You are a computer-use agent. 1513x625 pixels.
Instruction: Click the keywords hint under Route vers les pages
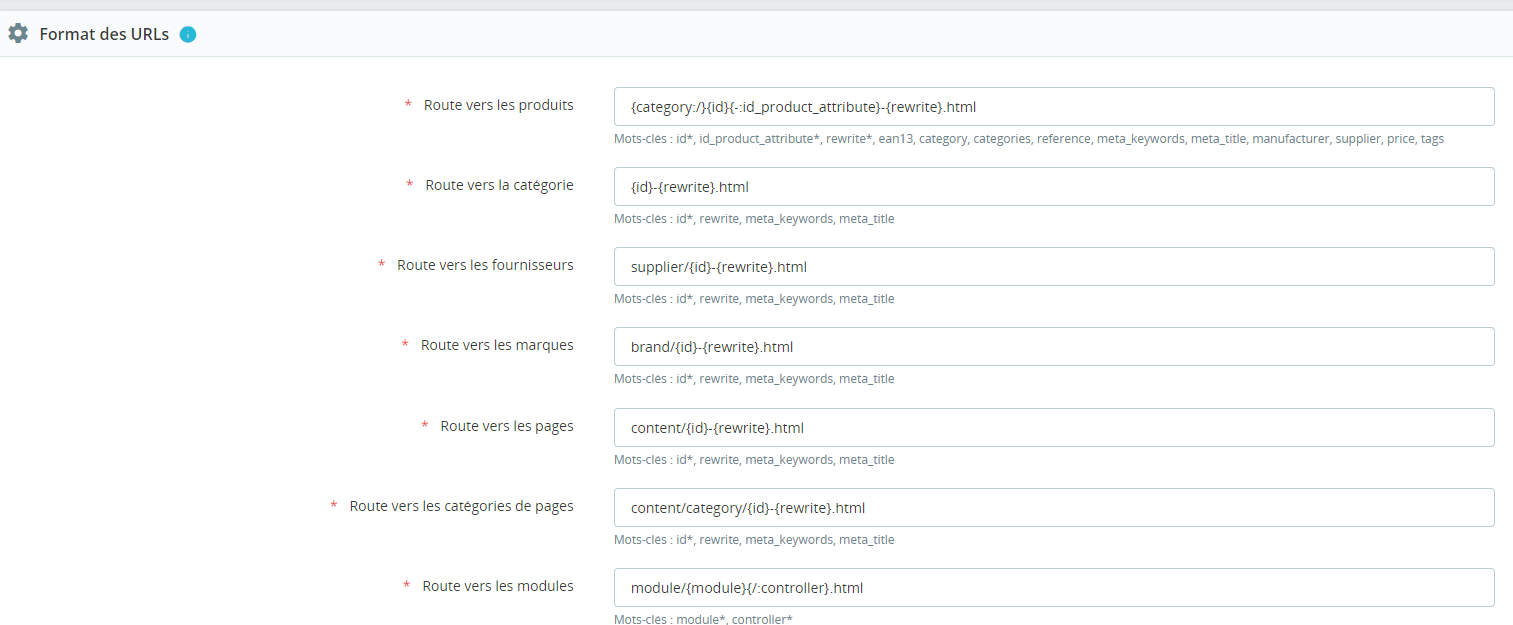(x=754, y=460)
